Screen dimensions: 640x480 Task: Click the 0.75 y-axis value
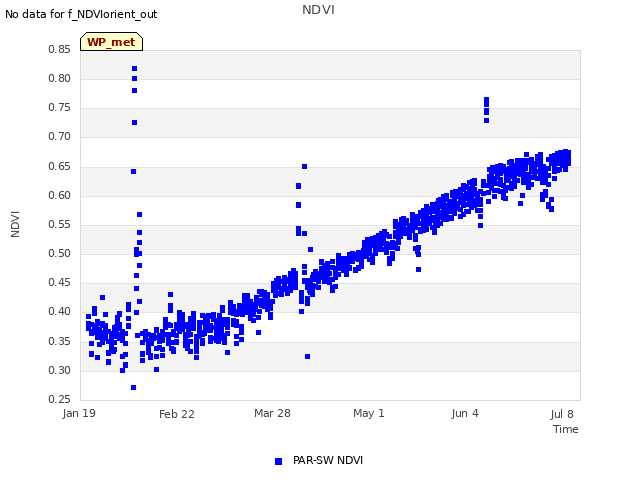tap(60, 107)
